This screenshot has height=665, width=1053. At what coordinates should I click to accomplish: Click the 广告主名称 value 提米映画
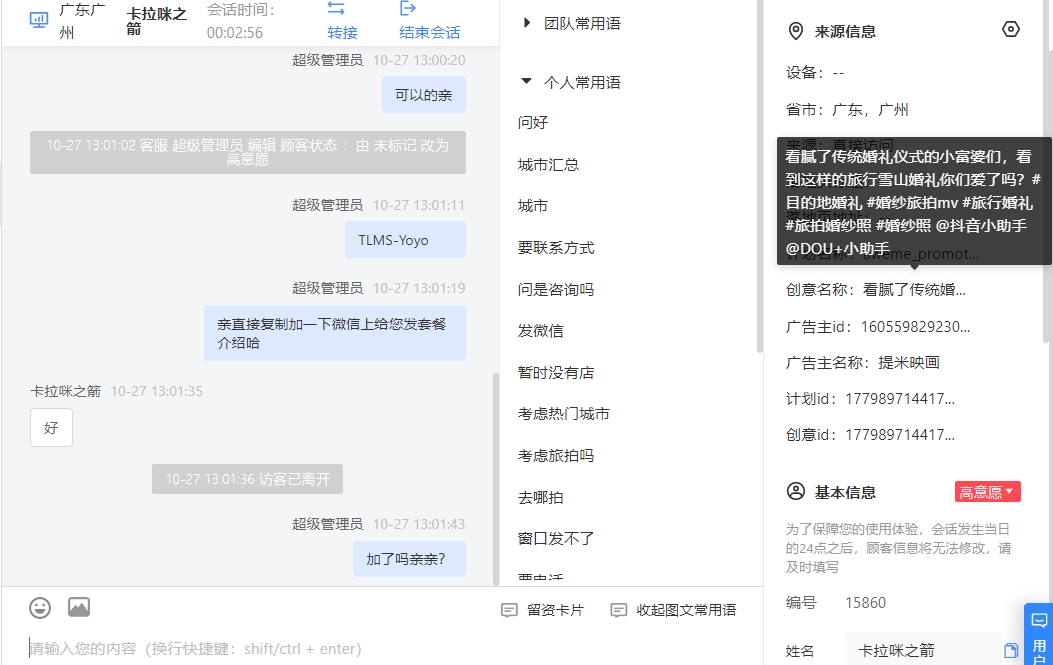point(909,363)
